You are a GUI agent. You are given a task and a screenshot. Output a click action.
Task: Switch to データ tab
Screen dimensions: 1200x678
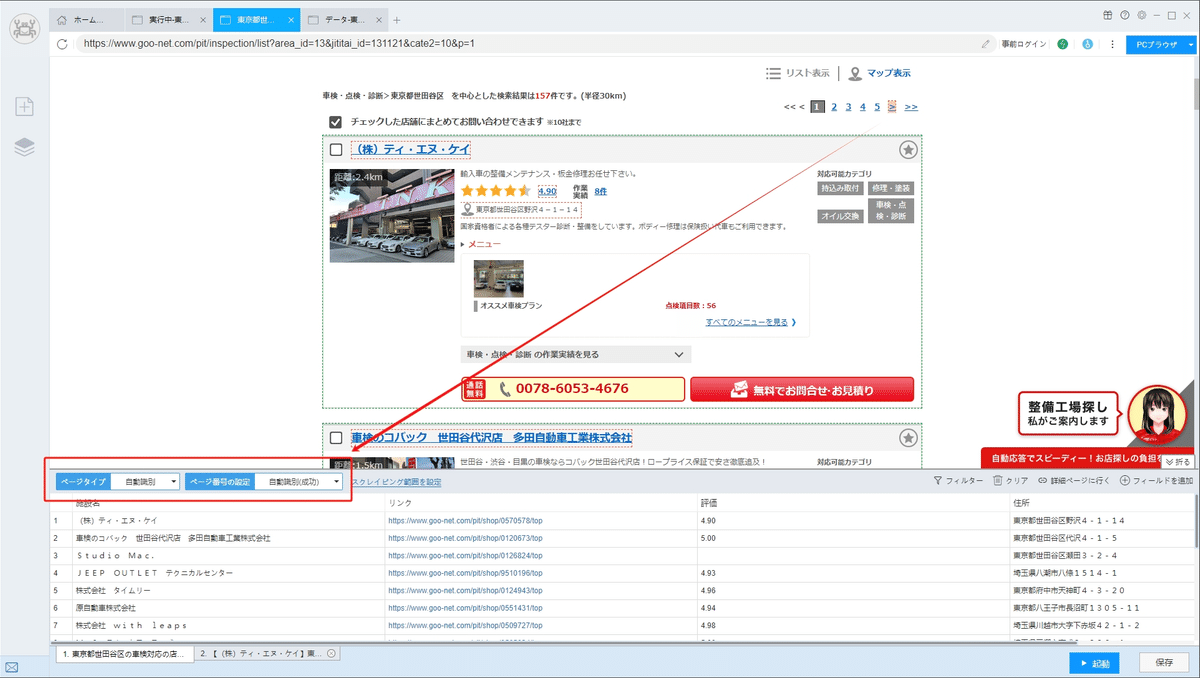point(343,20)
